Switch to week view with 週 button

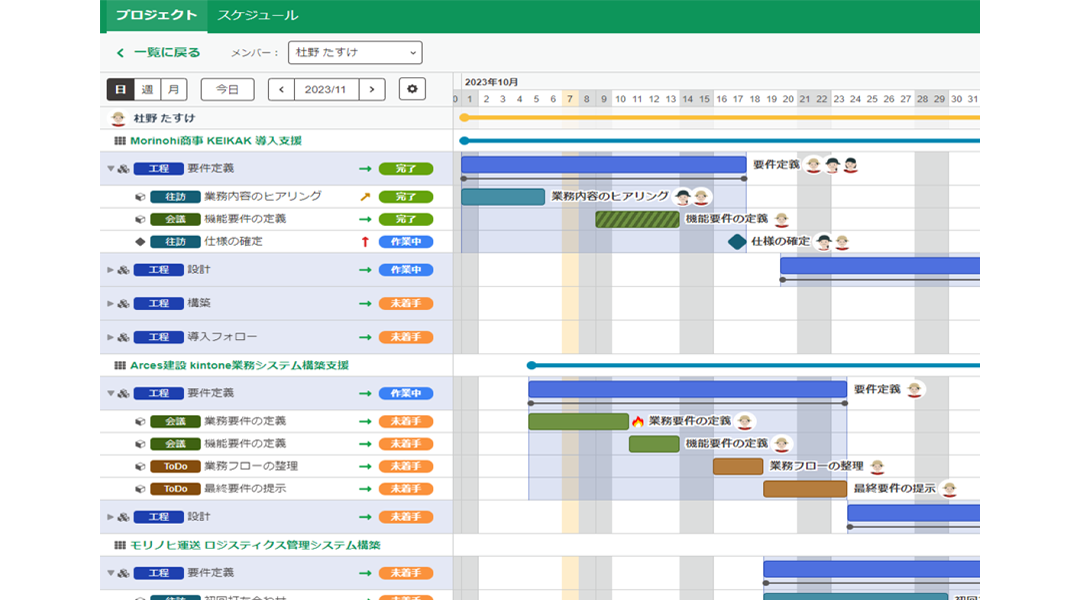(147, 90)
